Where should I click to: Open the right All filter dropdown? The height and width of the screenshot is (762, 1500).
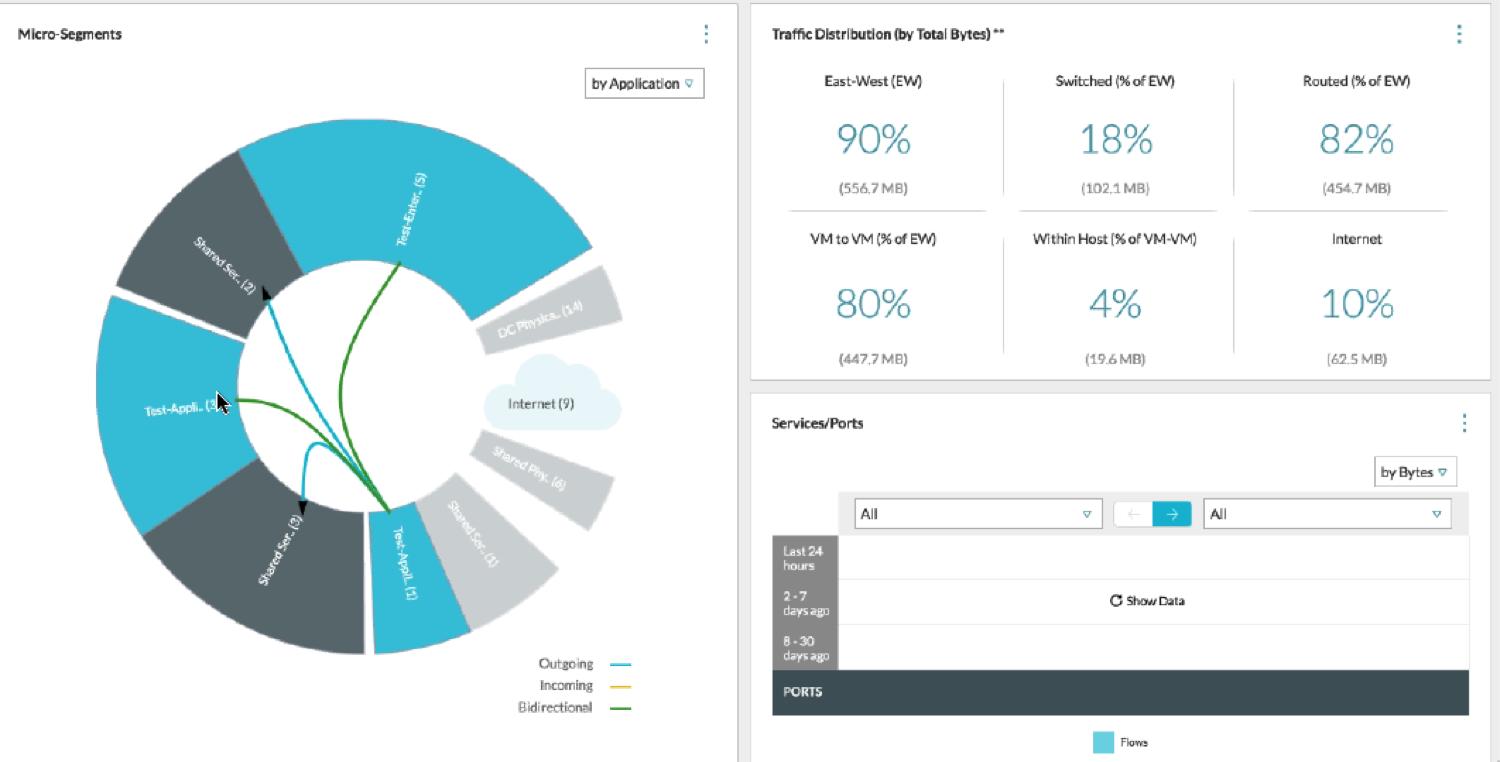pyautogui.click(x=1326, y=514)
